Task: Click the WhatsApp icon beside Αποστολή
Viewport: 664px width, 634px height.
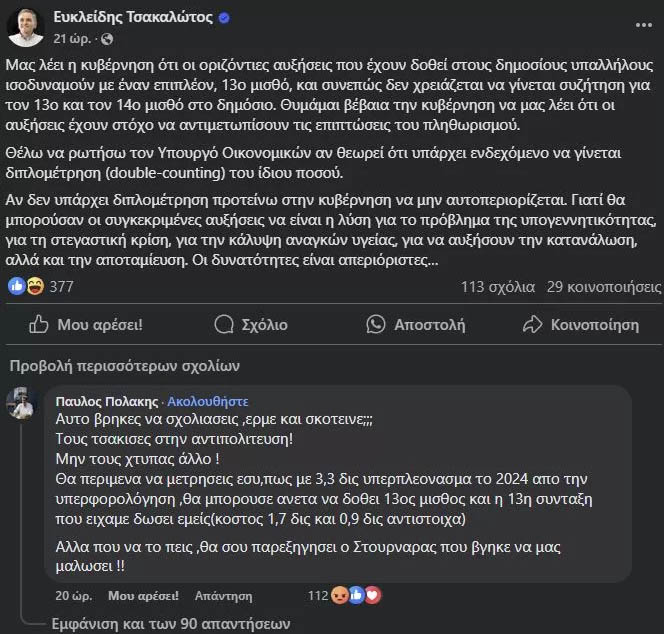Action: click(376, 325)
